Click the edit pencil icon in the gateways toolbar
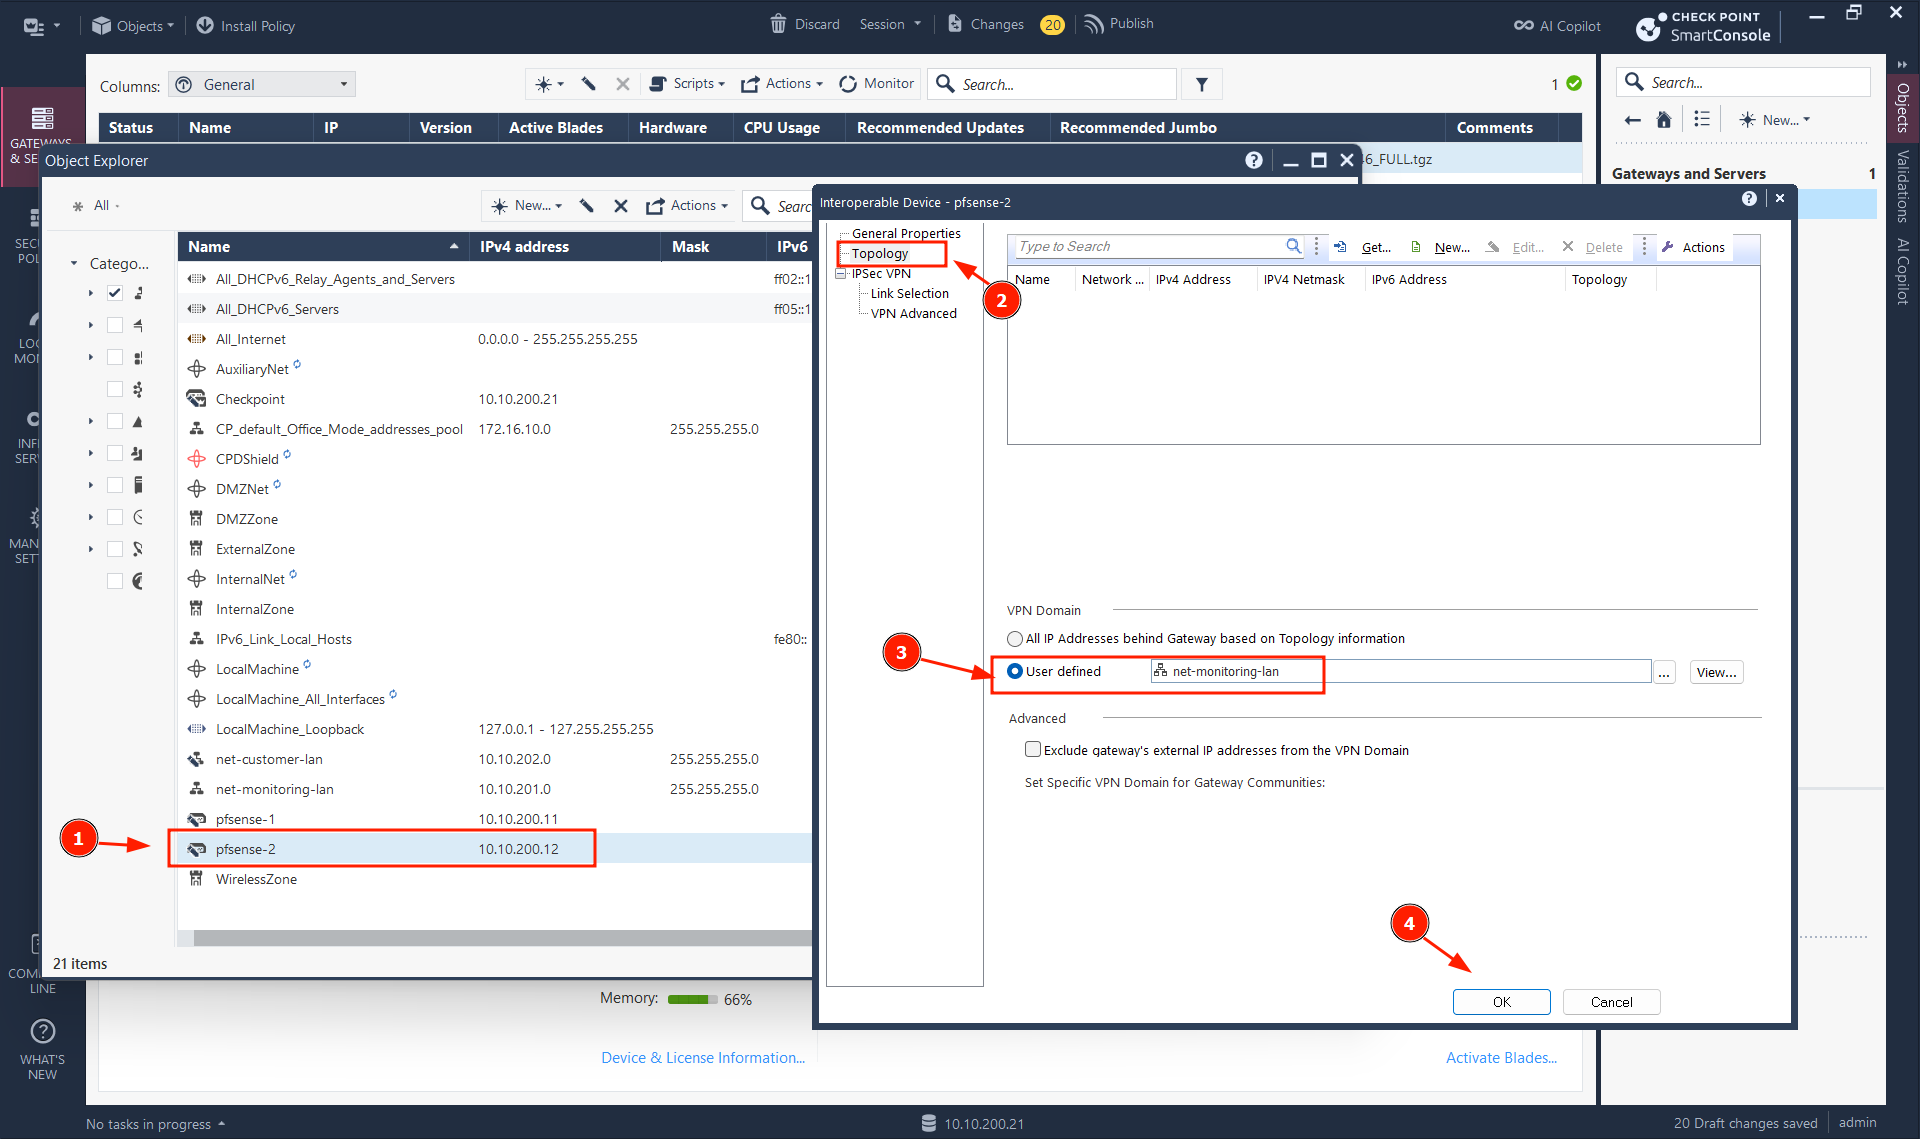Viewport: 1920px width, 1139px height. (589, 84)
